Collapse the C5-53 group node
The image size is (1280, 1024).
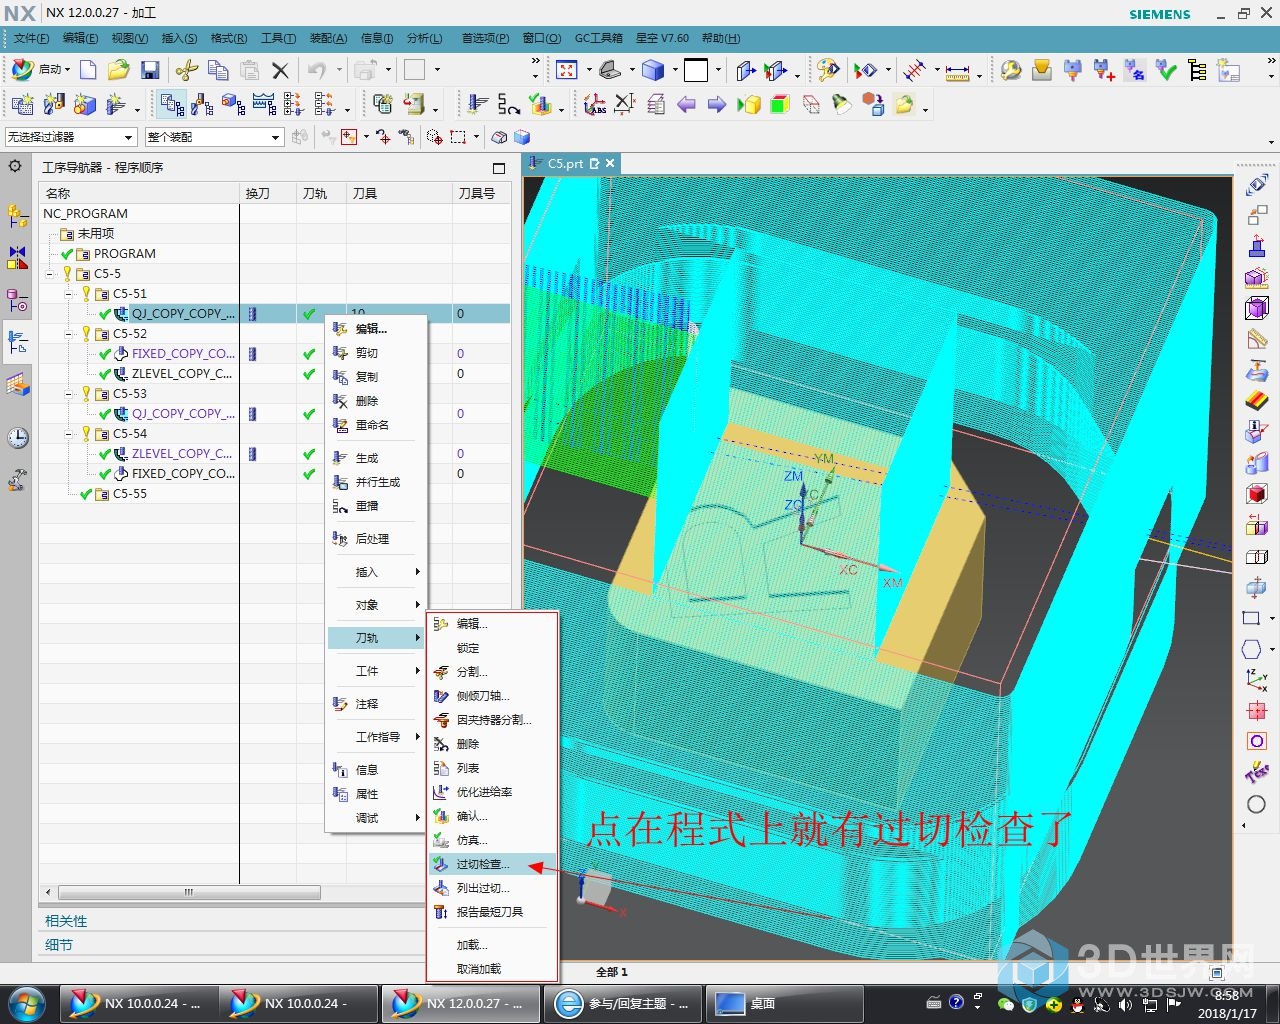click(69, 393)
